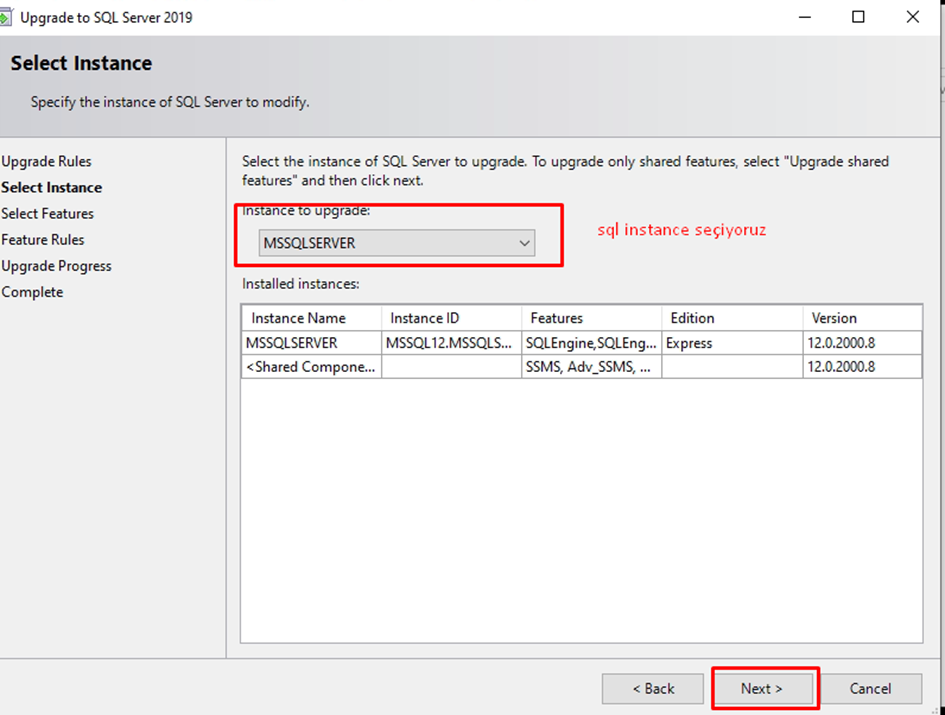
Task: Select the Select Features step
Action: [48, 213]
